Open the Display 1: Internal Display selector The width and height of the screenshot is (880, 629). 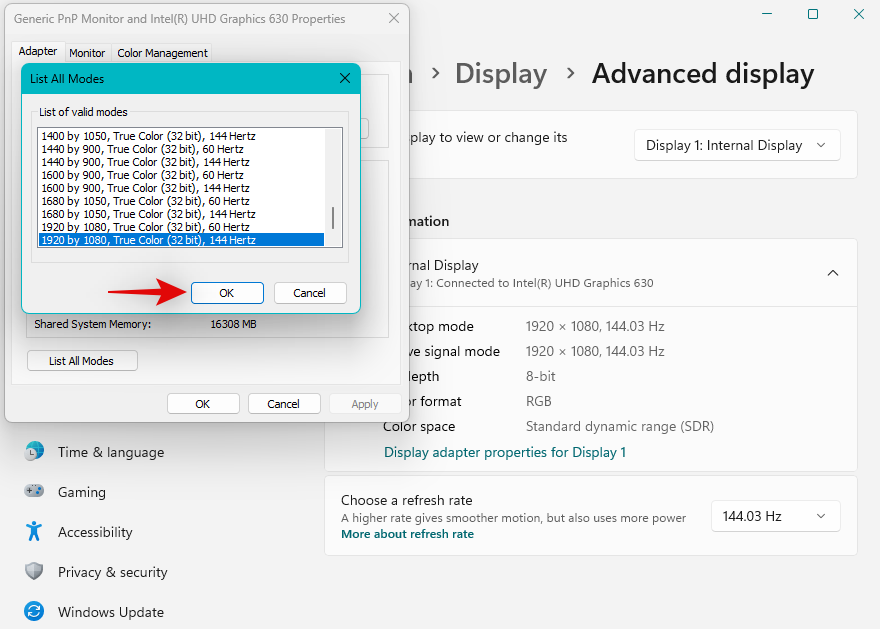tap(737, 145)
